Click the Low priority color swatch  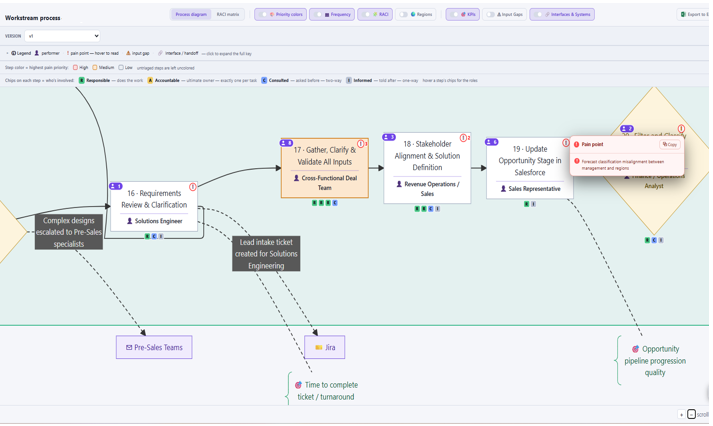(x=121, y=68)
